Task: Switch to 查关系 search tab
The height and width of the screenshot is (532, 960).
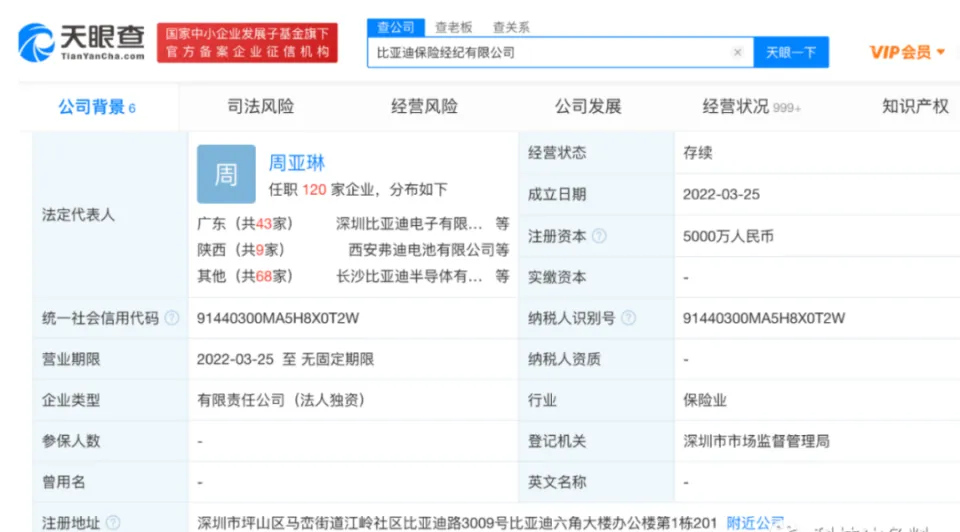Action: pyautogui.click(x=511, y=27)
